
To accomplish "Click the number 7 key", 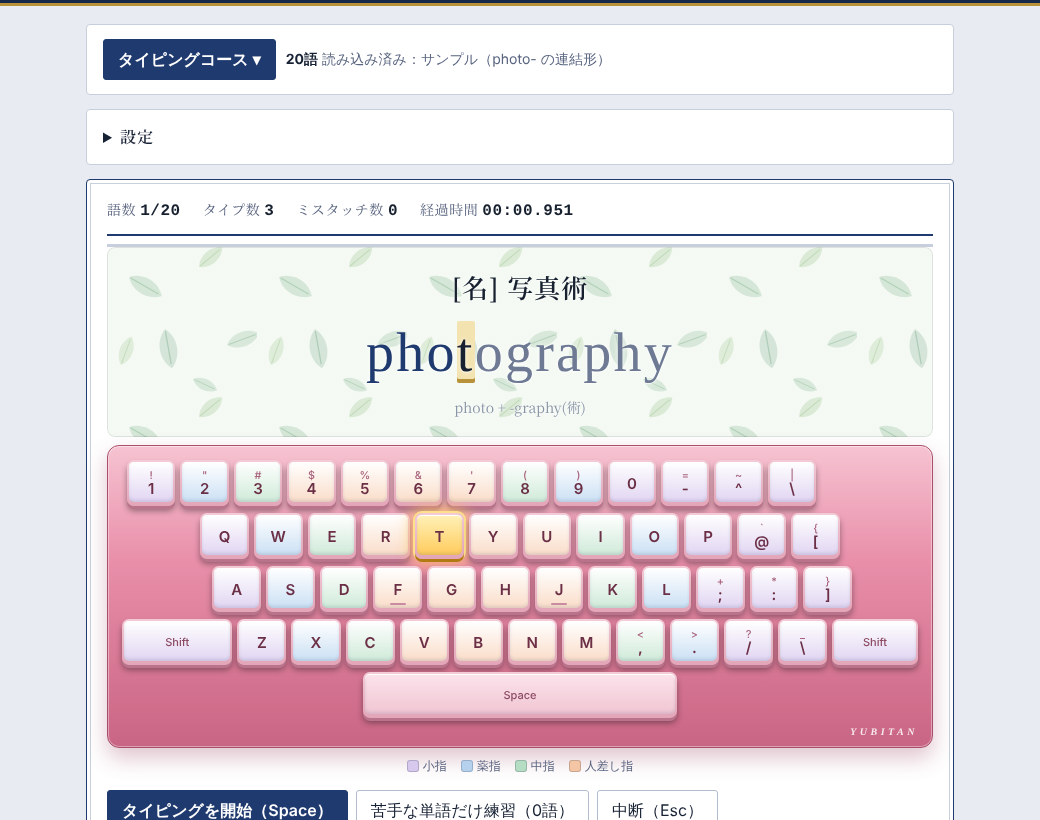I will tap(472, 483).
